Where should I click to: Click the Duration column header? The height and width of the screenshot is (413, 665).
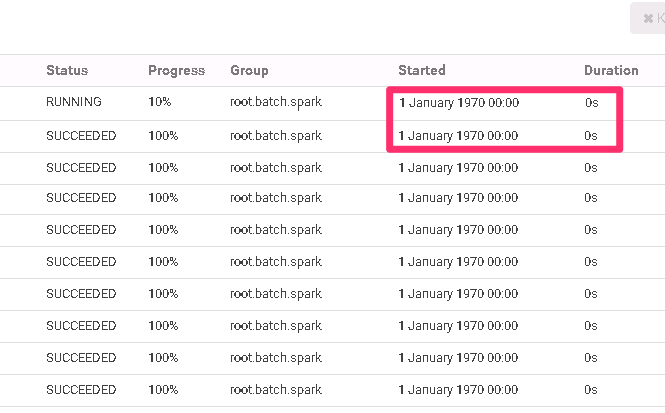(611, 71)
